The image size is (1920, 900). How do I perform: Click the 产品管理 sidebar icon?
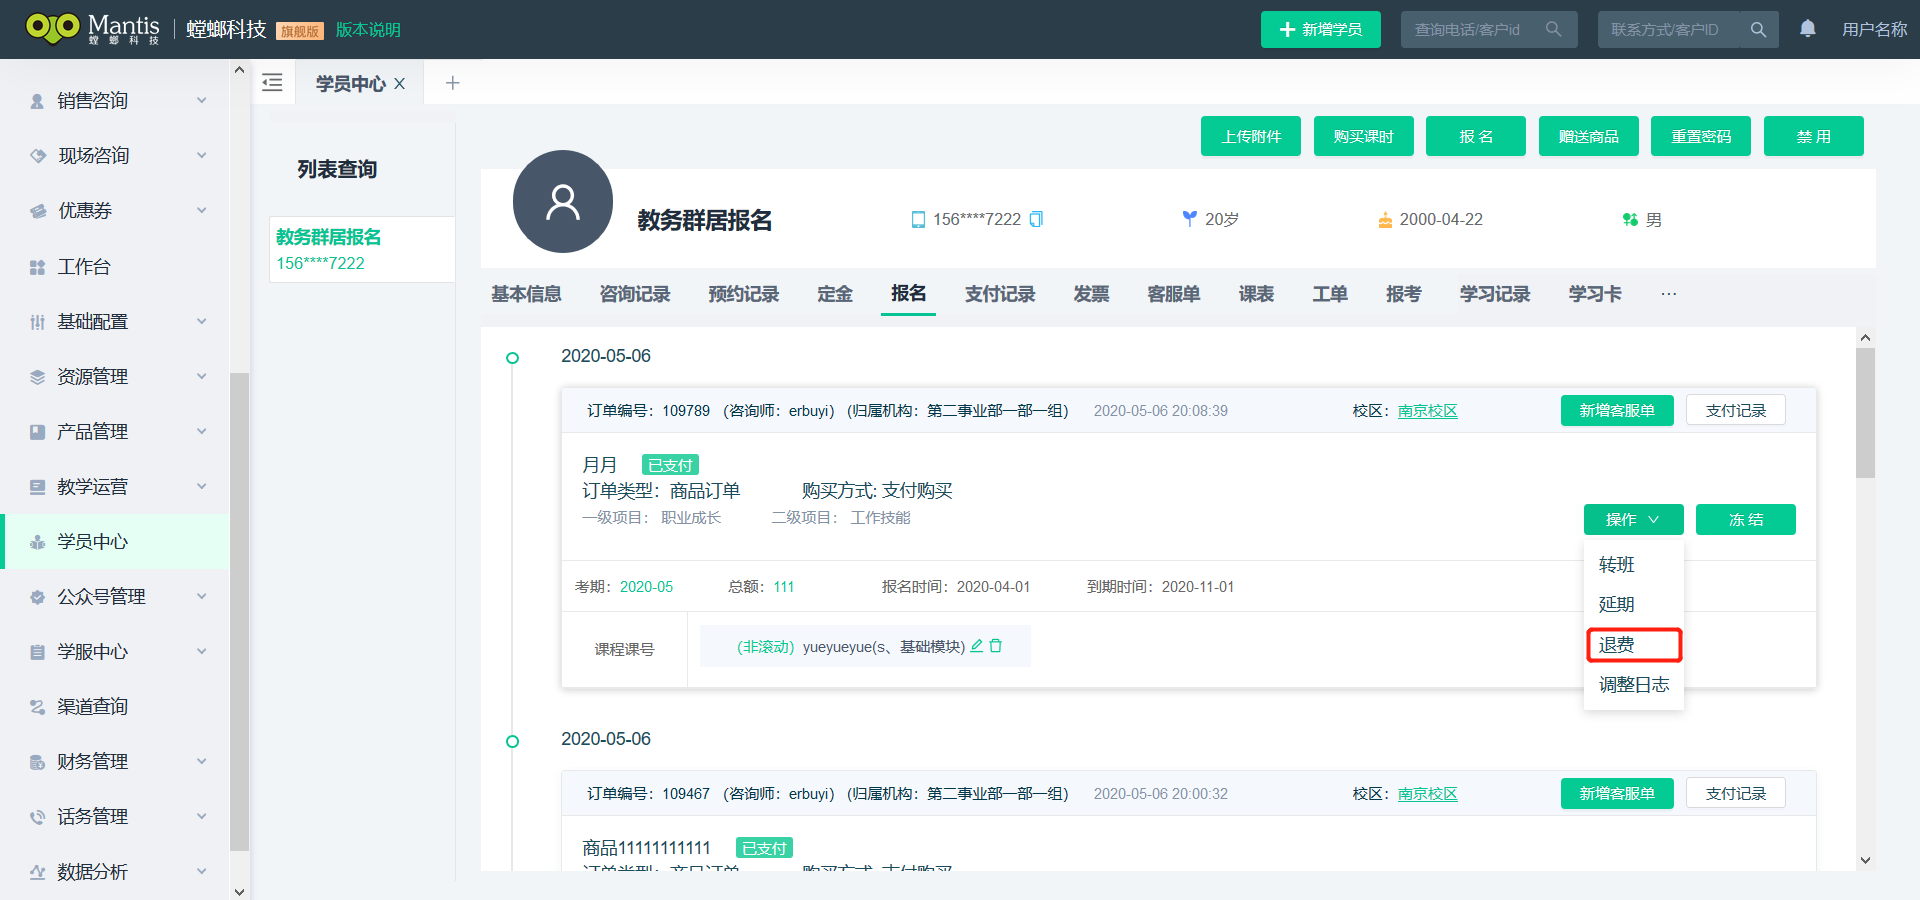pyautogui.click(x=37, y=432)
